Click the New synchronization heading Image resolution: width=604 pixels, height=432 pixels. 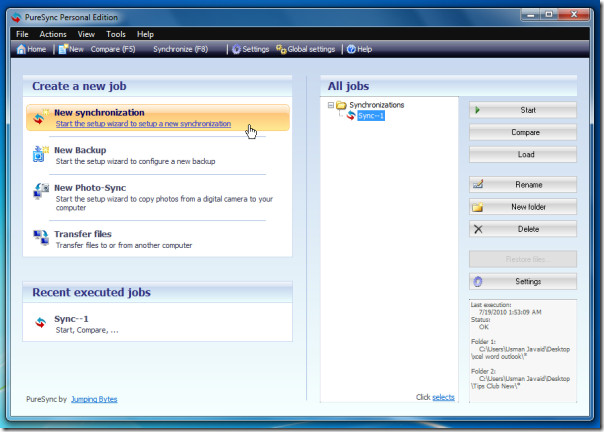click(x=99, y=113)
